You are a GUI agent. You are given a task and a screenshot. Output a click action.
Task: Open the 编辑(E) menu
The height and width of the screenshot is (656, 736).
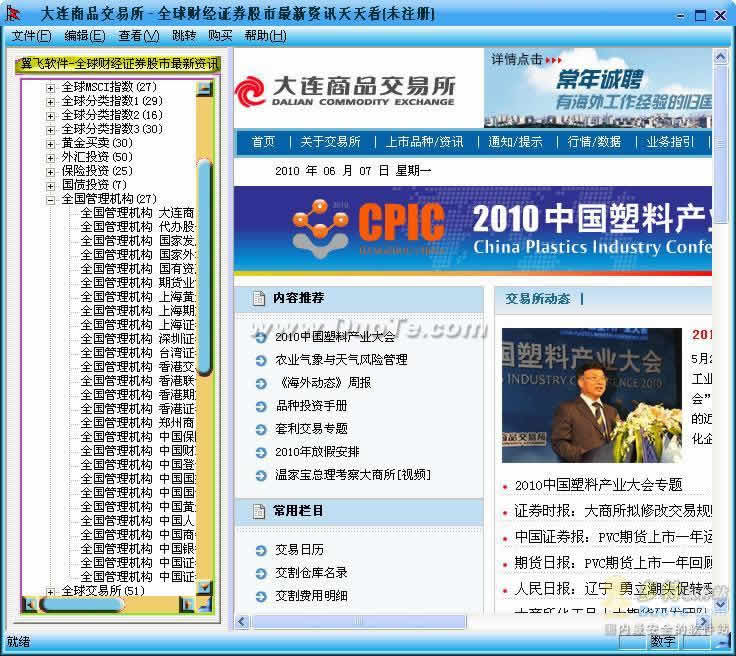click(84, 36)
